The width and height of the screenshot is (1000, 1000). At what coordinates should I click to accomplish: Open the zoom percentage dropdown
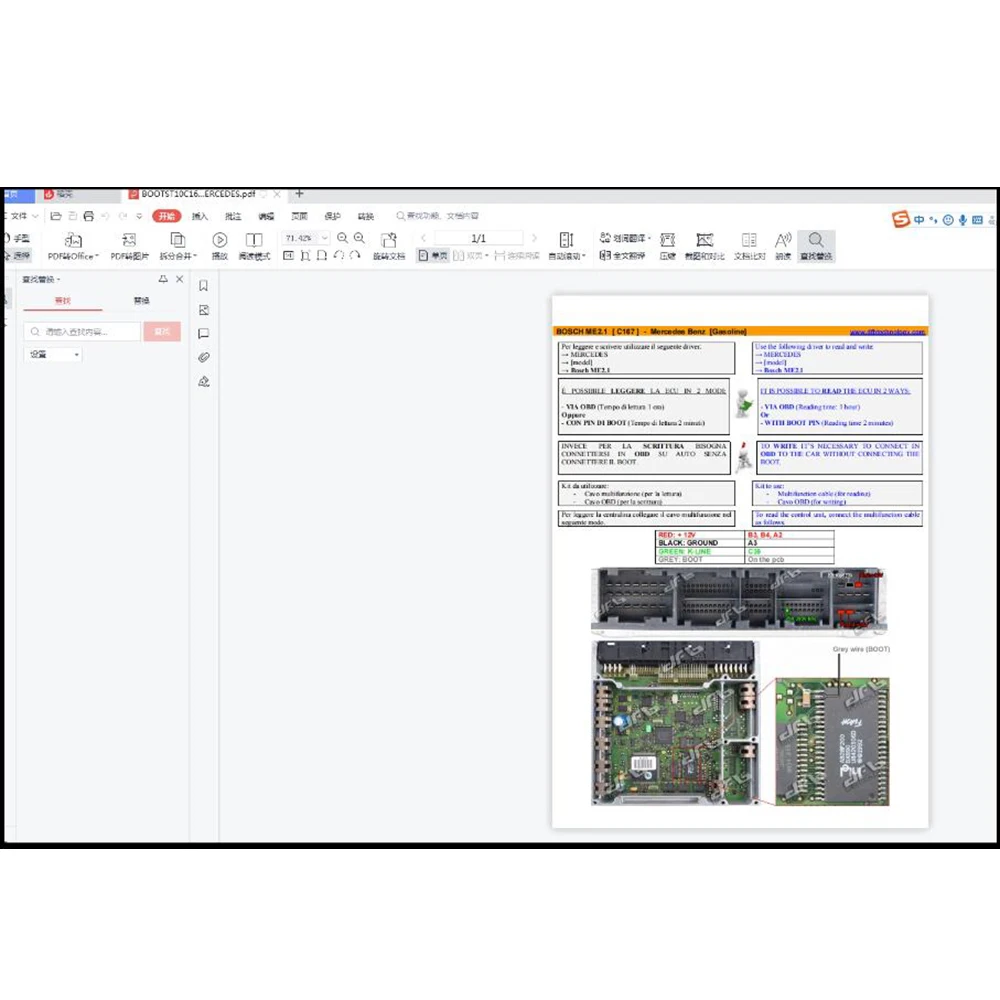[325, 238]
